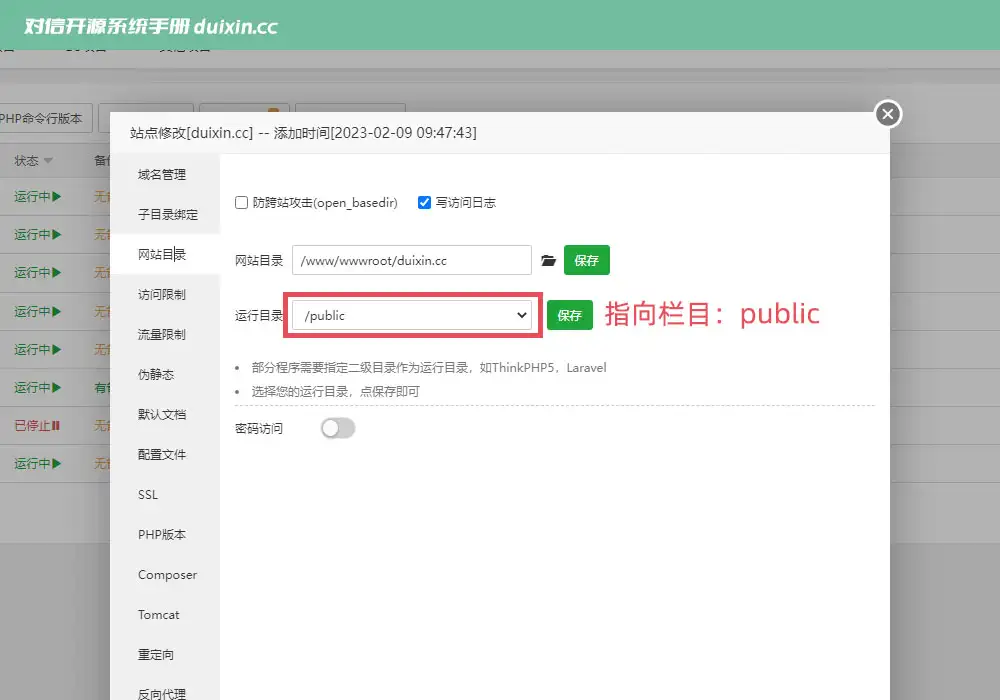
Task: Select the PHP version tab
Action: [162, 535]
